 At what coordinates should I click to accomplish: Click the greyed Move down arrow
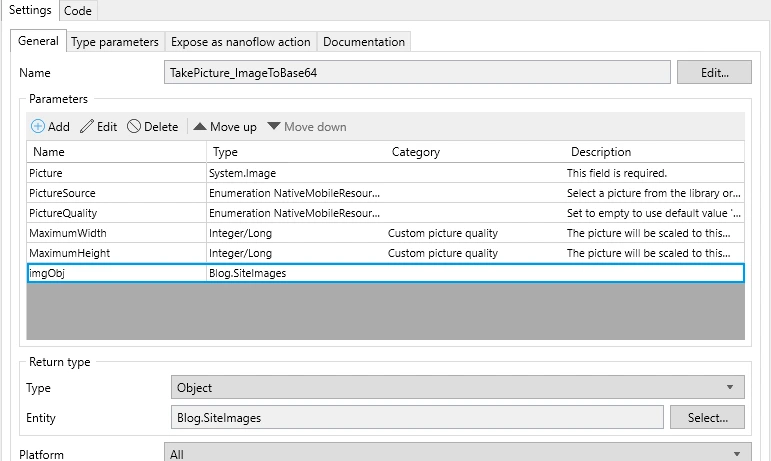274,126
